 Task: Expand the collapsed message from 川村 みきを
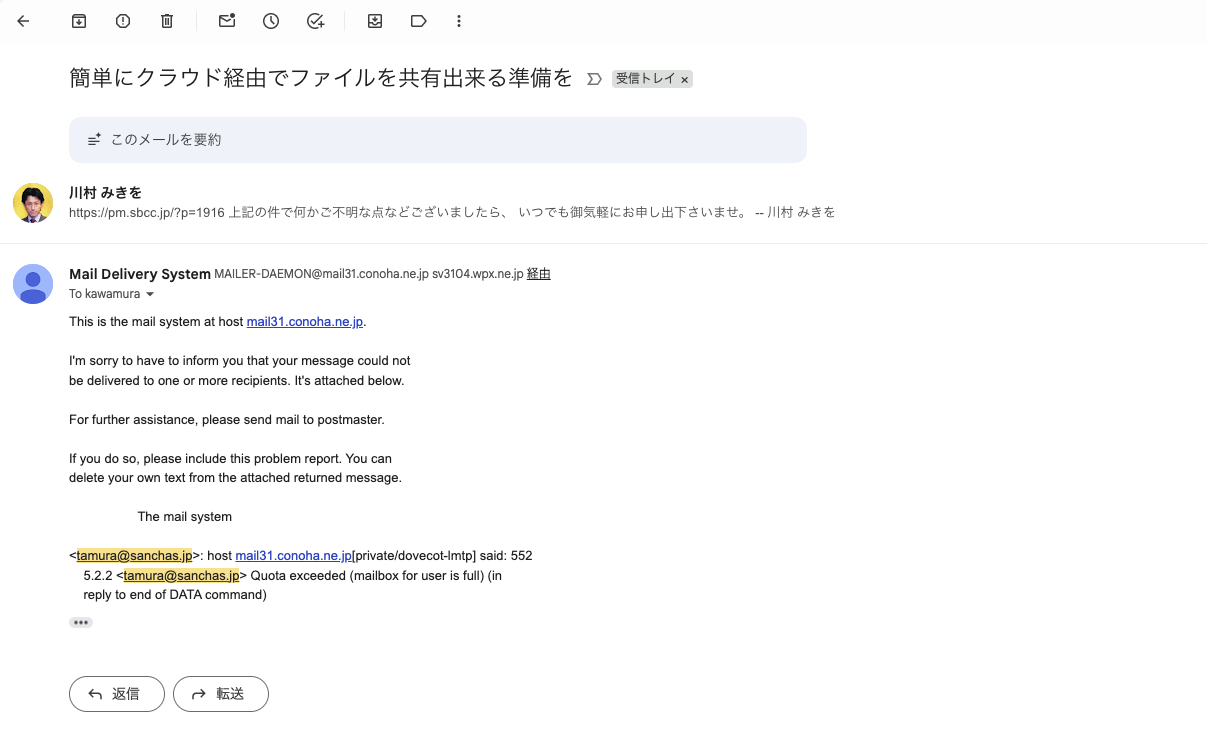(450, 202)
